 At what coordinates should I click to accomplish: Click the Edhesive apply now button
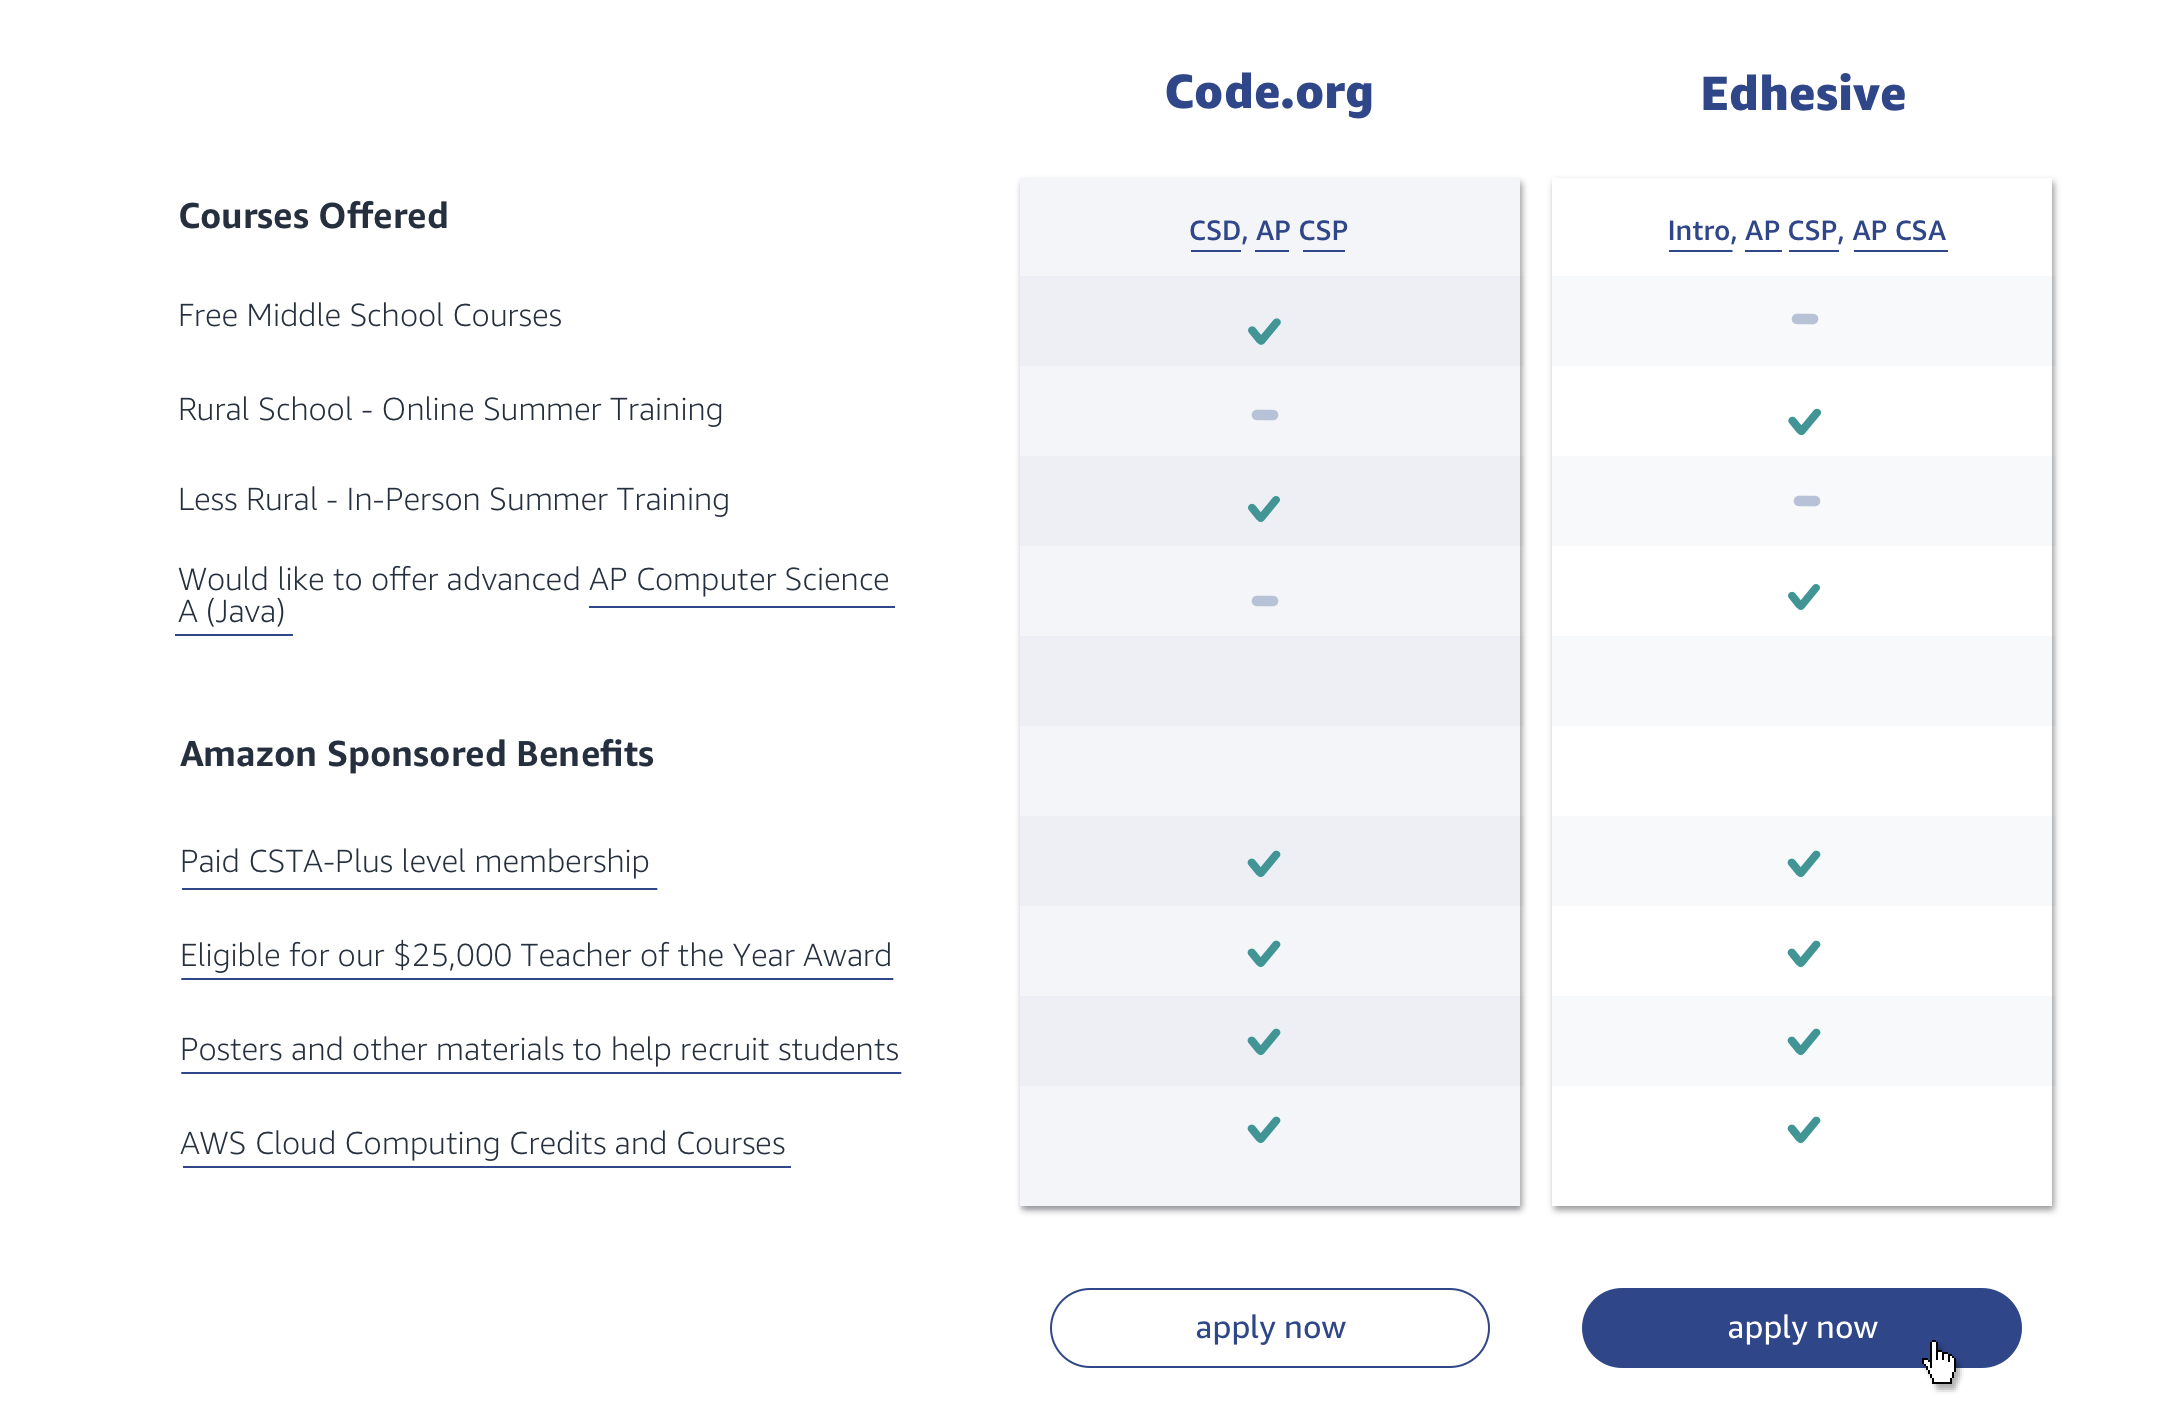(x=1802, y=1328)
